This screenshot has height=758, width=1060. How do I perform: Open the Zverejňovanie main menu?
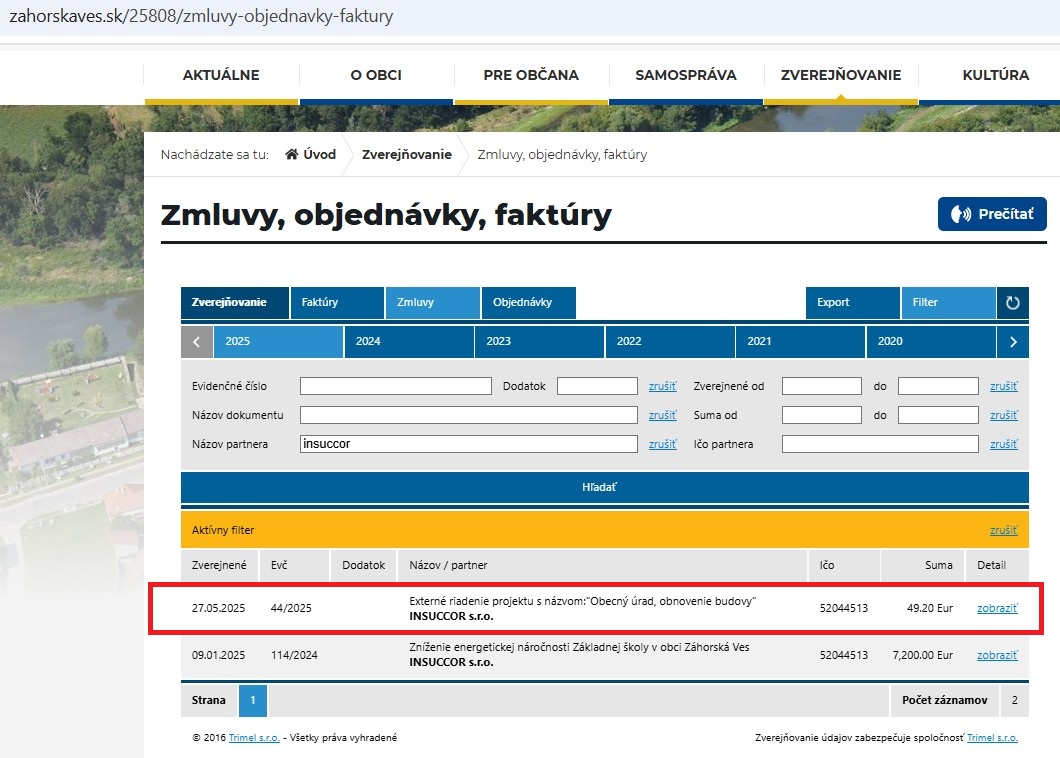point(840,75)
